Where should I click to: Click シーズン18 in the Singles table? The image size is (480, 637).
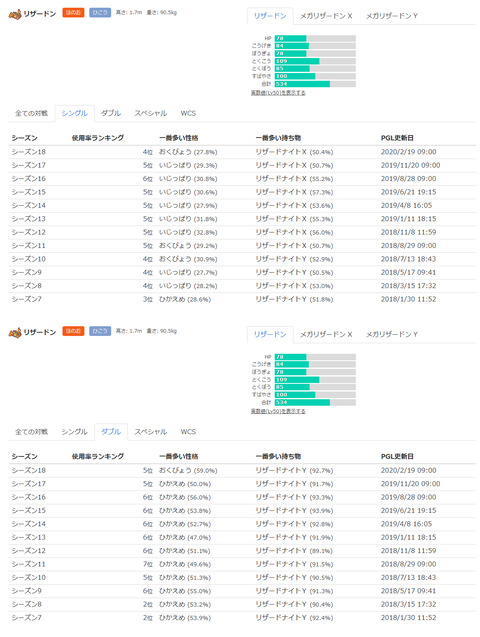point(28,152)
